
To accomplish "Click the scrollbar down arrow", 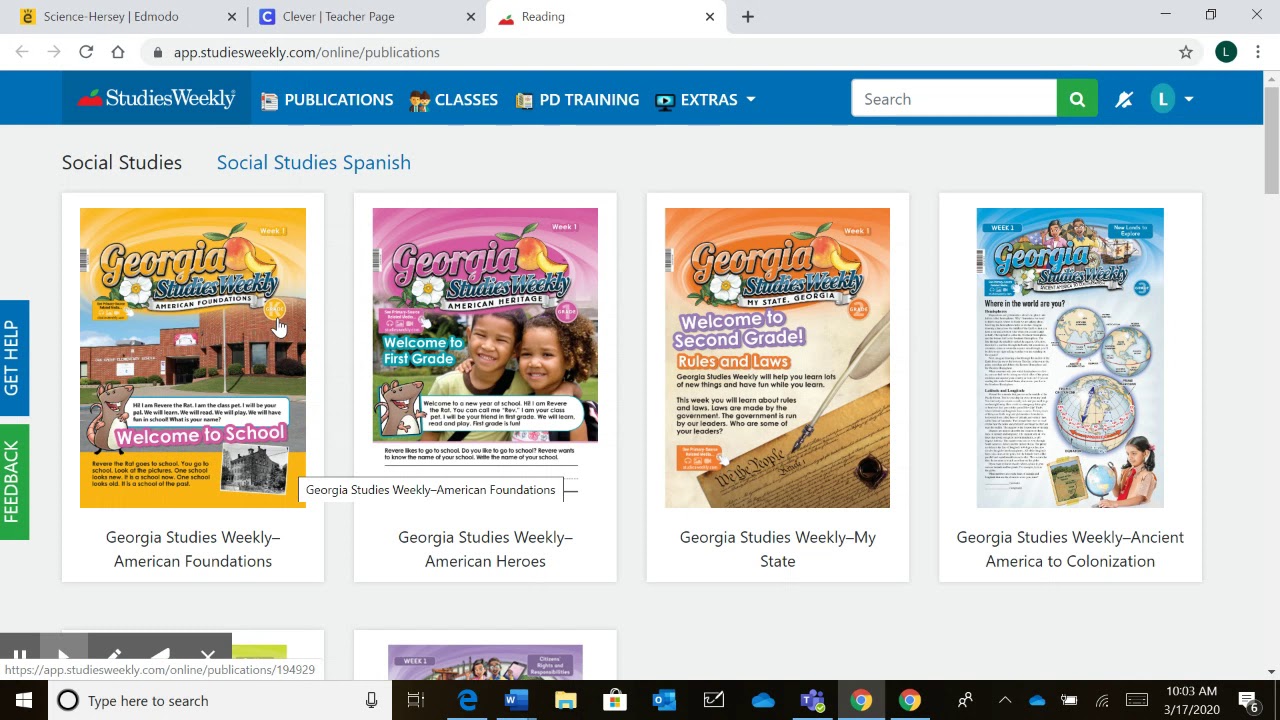I will pos(1271,672).
